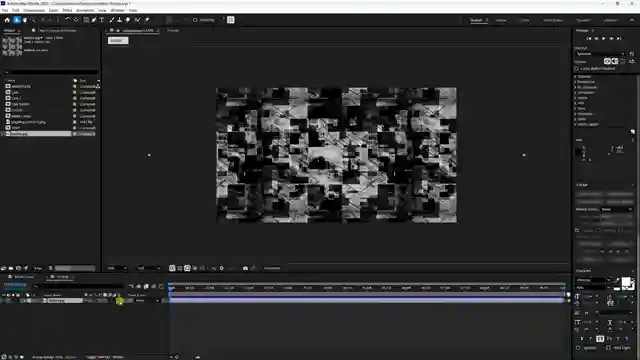The image size is (640, 360).
Task: Click the Preview shortcut reset icon
Action: coord(632,54)
